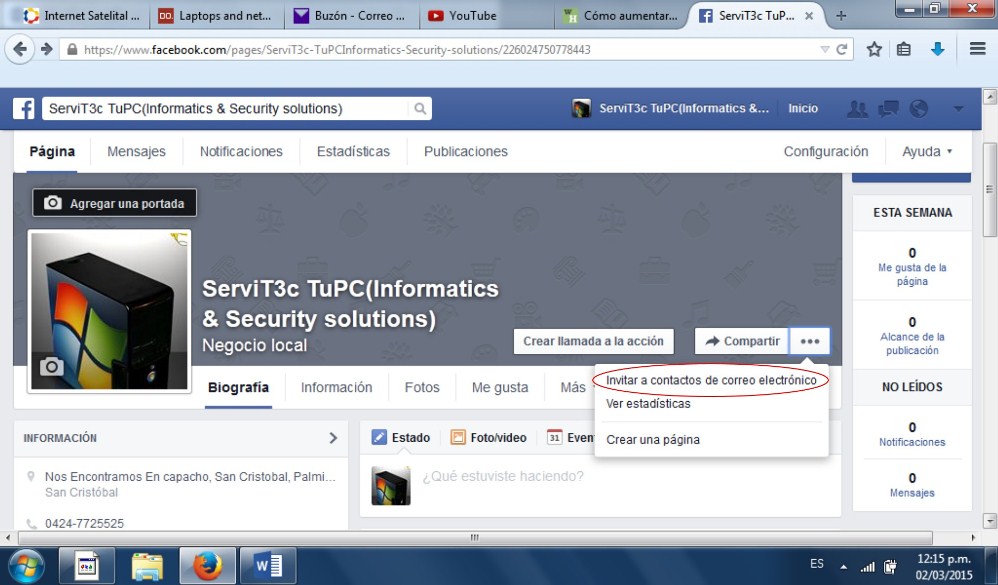Open the Mensajes page tab

pos(136,152)
